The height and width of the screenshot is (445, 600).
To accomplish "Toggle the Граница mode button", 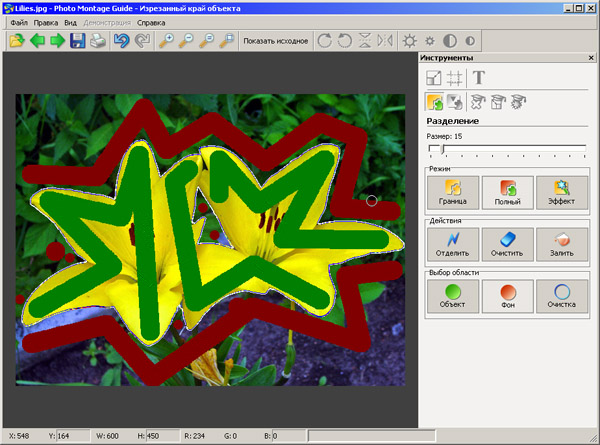I will [x=453, y=192].
